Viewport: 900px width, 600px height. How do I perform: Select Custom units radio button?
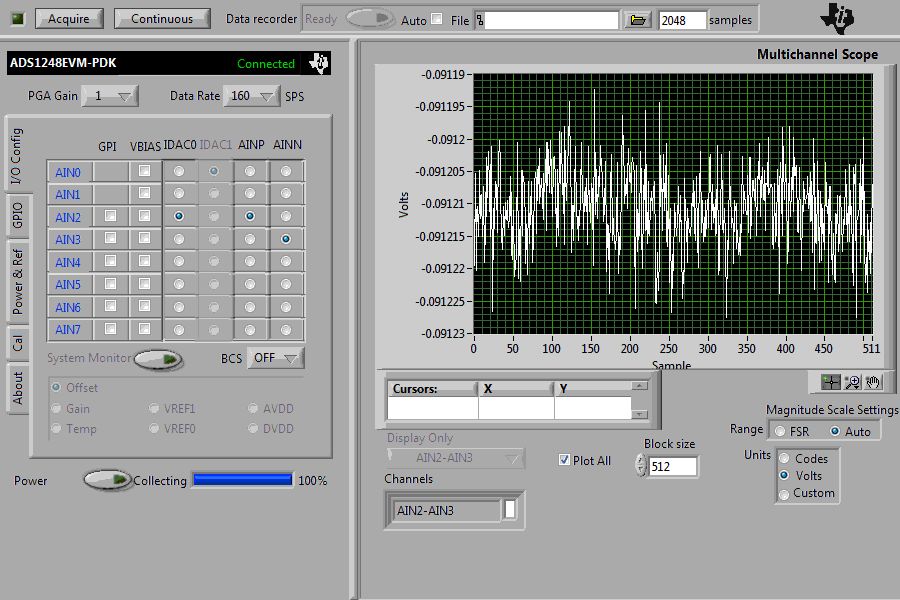[x=784, y=494]
